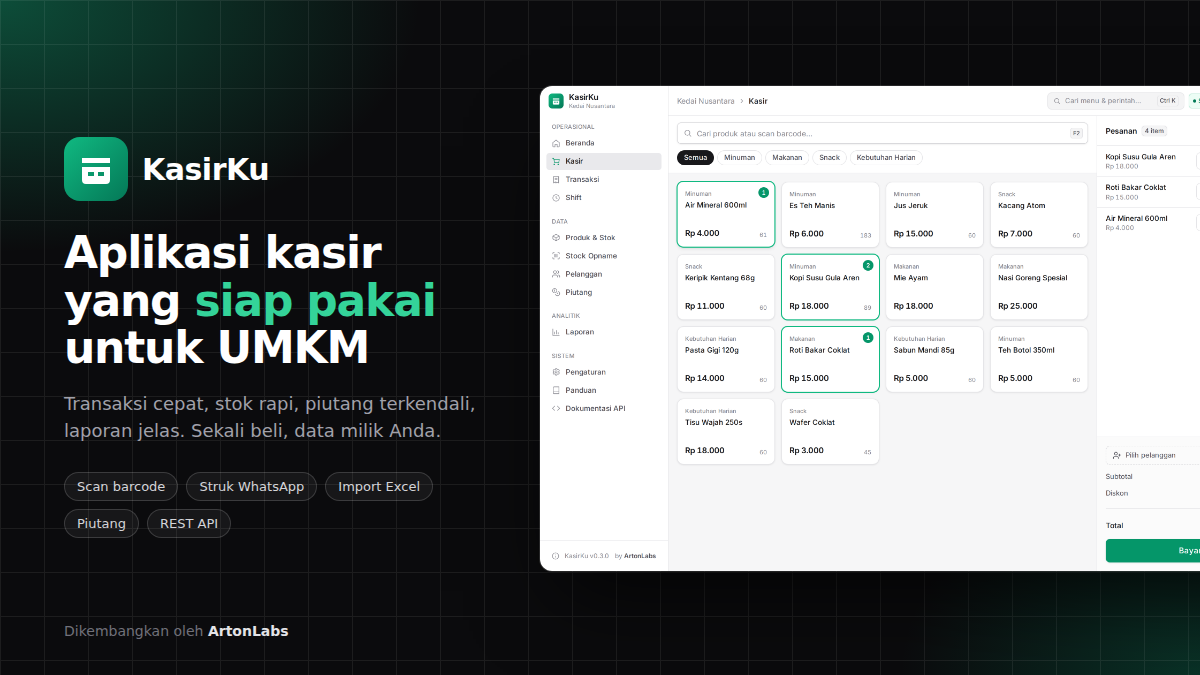Add Pasta Gigi 120g product card
1200x675 pixels.
coord(726,359)
